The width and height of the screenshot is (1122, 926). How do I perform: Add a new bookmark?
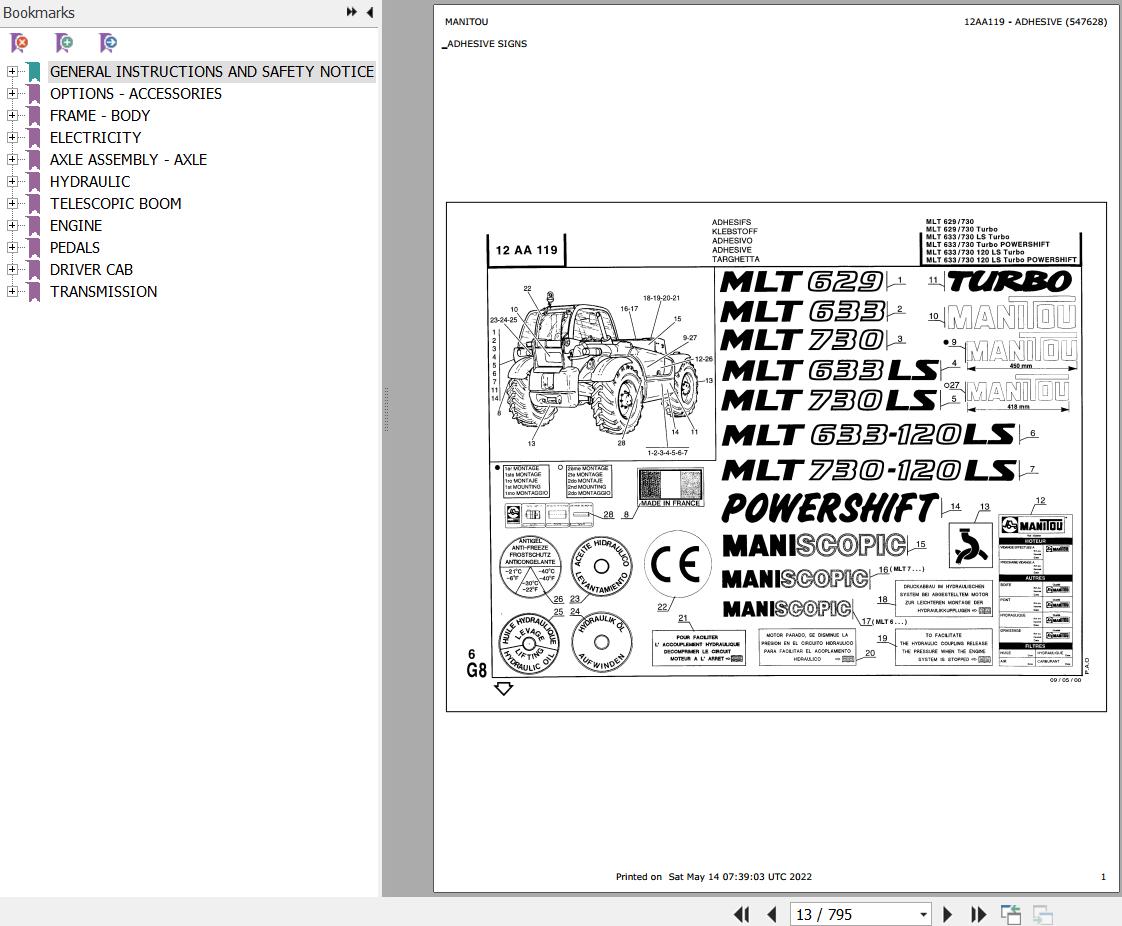[63, 43]
